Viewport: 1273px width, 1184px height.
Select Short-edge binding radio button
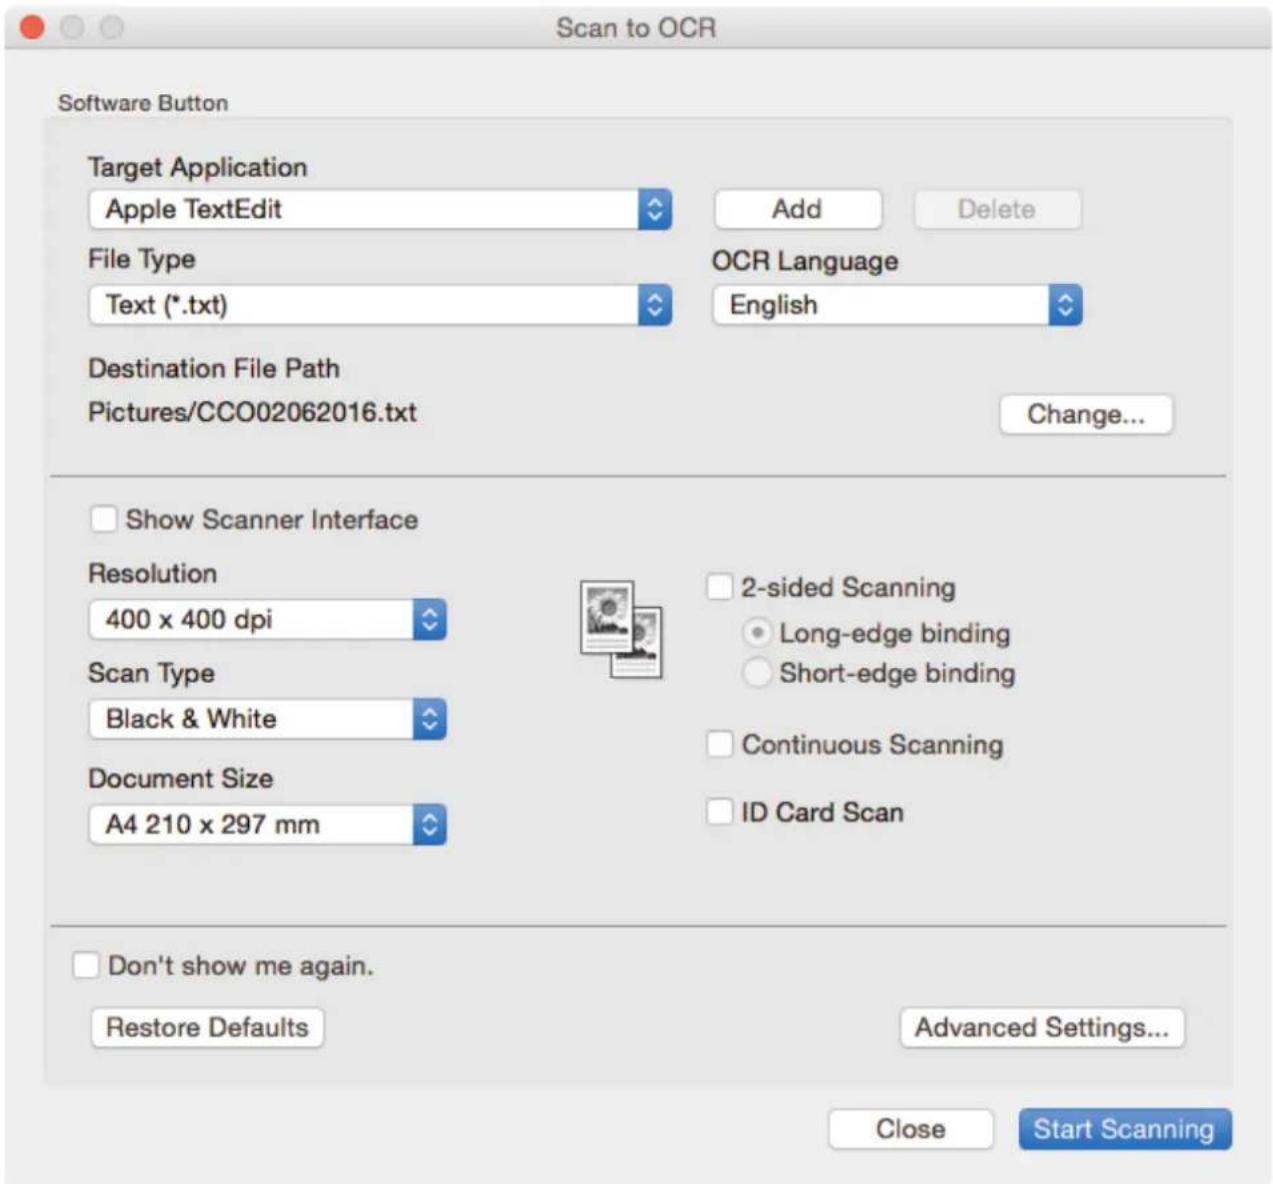coord(758,673)
